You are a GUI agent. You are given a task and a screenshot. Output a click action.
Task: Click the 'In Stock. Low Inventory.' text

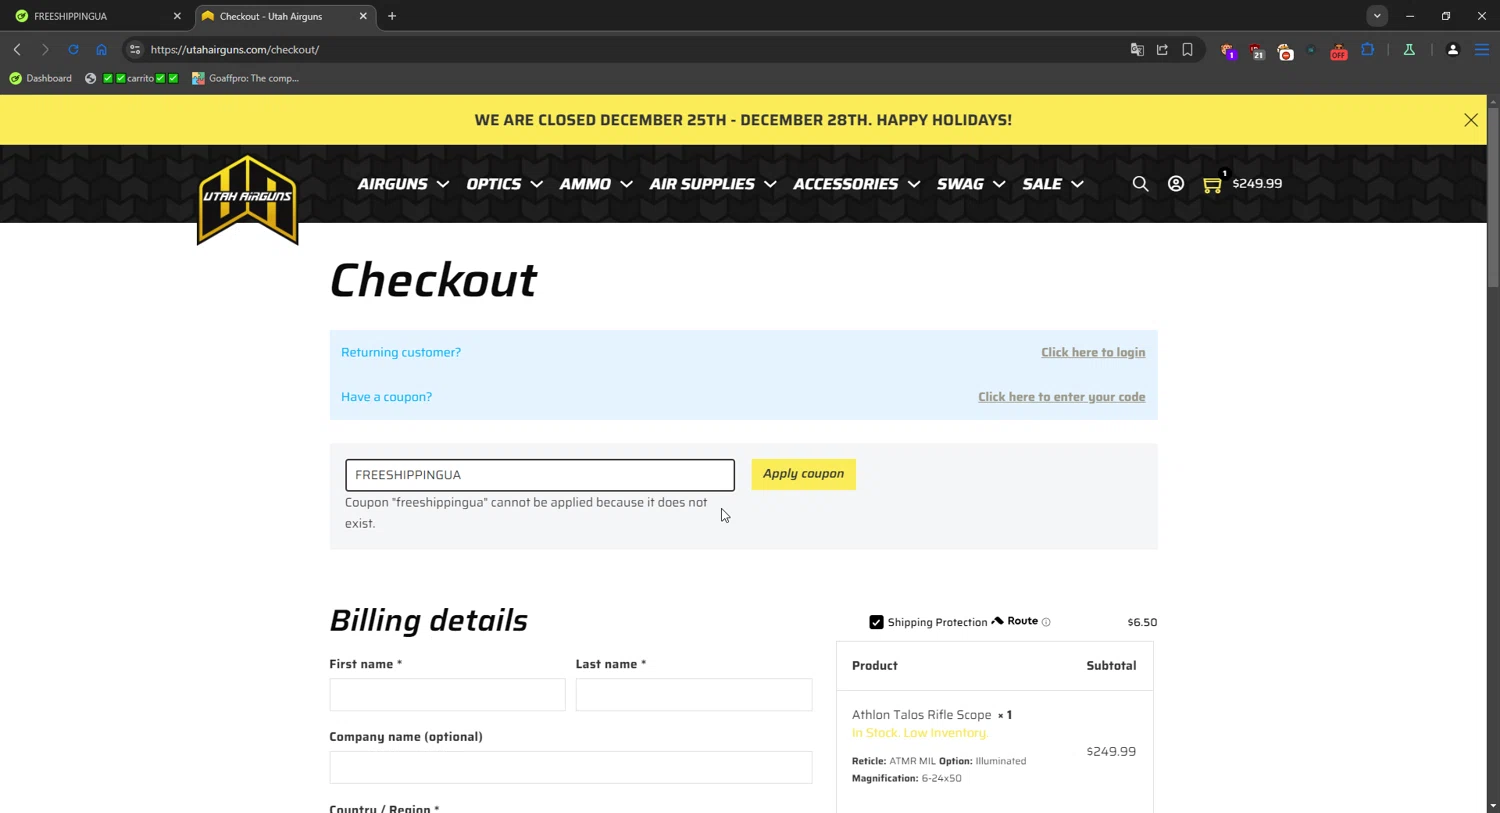pos(920,733)
